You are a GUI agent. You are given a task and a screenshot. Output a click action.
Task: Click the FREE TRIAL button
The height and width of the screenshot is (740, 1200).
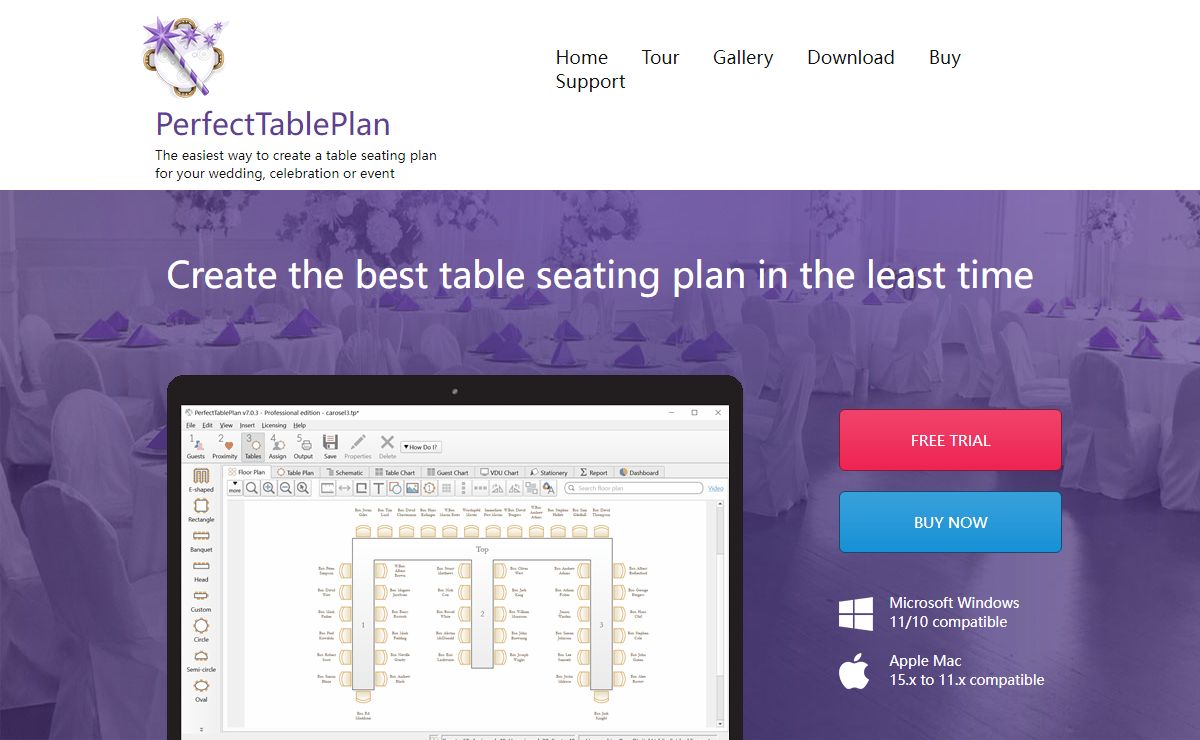click(950, 440)
